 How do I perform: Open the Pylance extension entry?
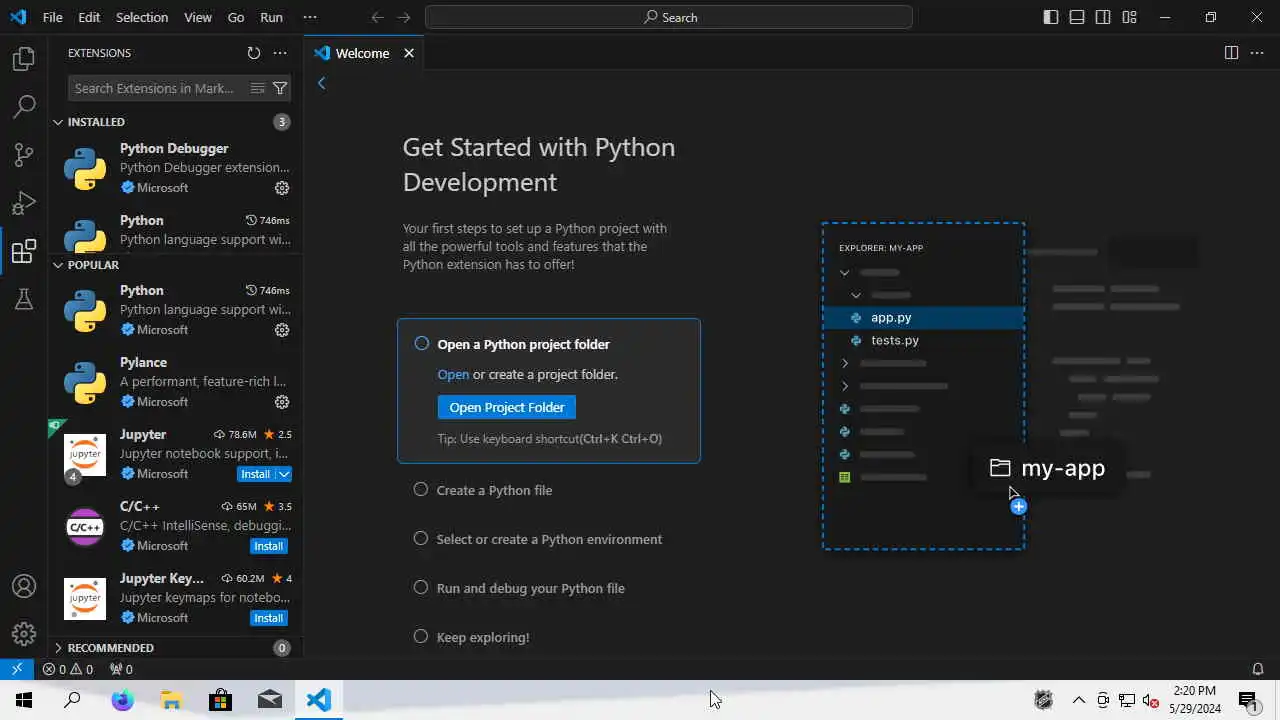[x=176, y=382]
